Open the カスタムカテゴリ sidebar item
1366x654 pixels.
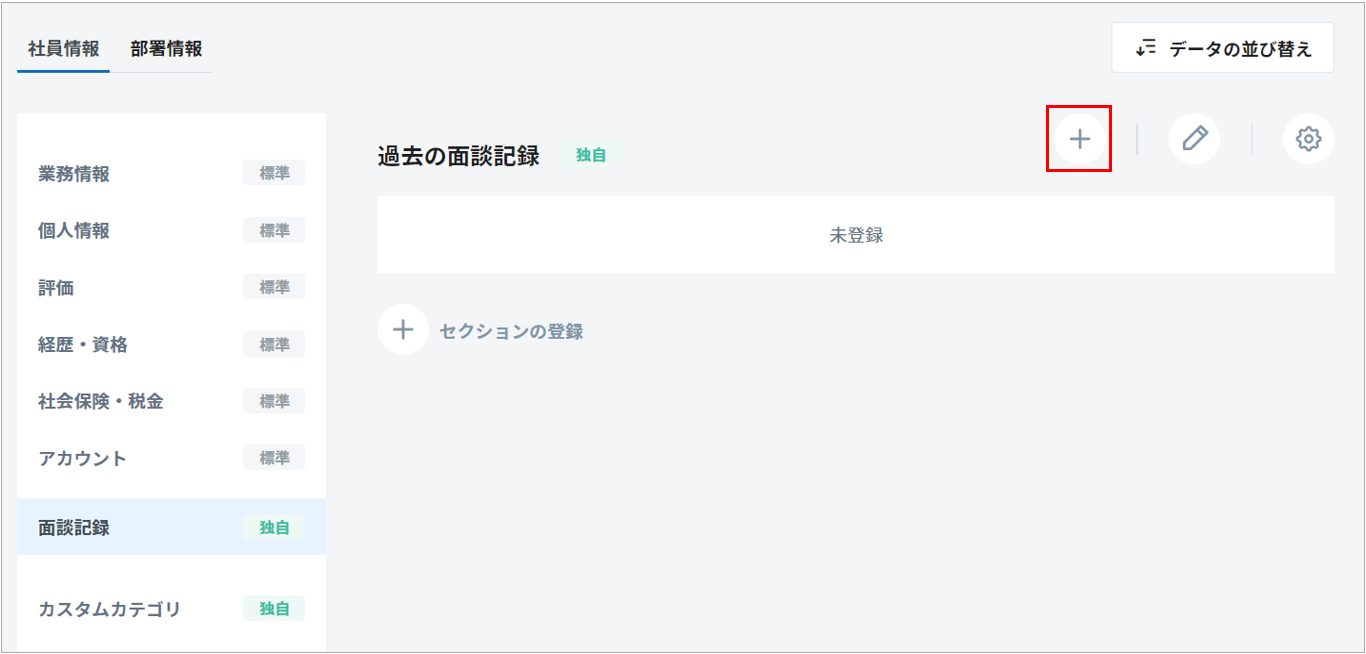coord(110,608)
